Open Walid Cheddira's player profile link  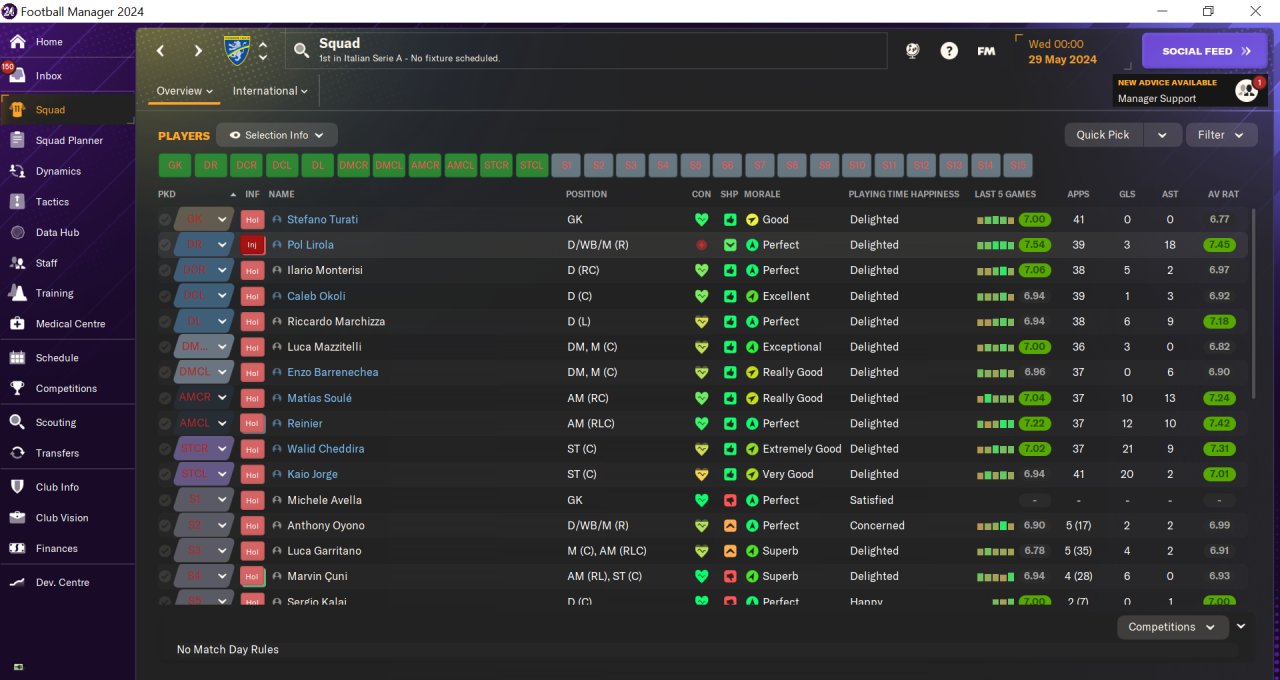tap(325, 449)
